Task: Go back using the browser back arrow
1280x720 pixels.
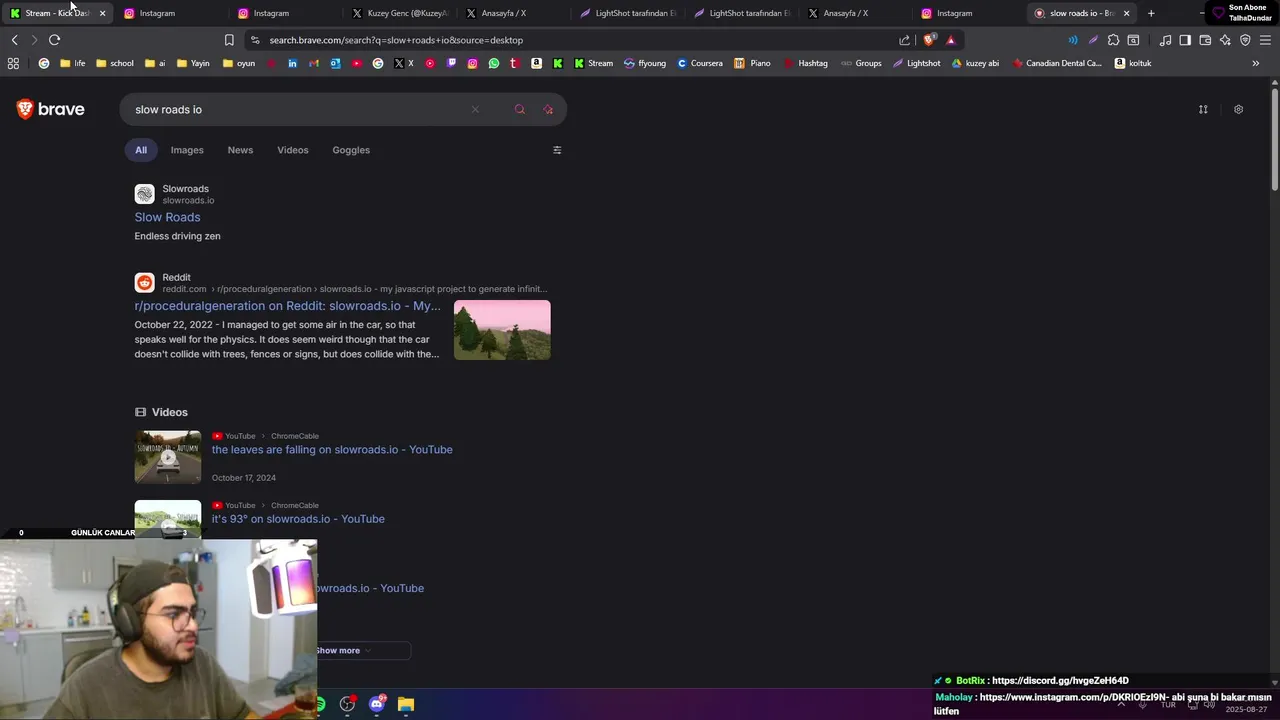Action: coord(14,40)
